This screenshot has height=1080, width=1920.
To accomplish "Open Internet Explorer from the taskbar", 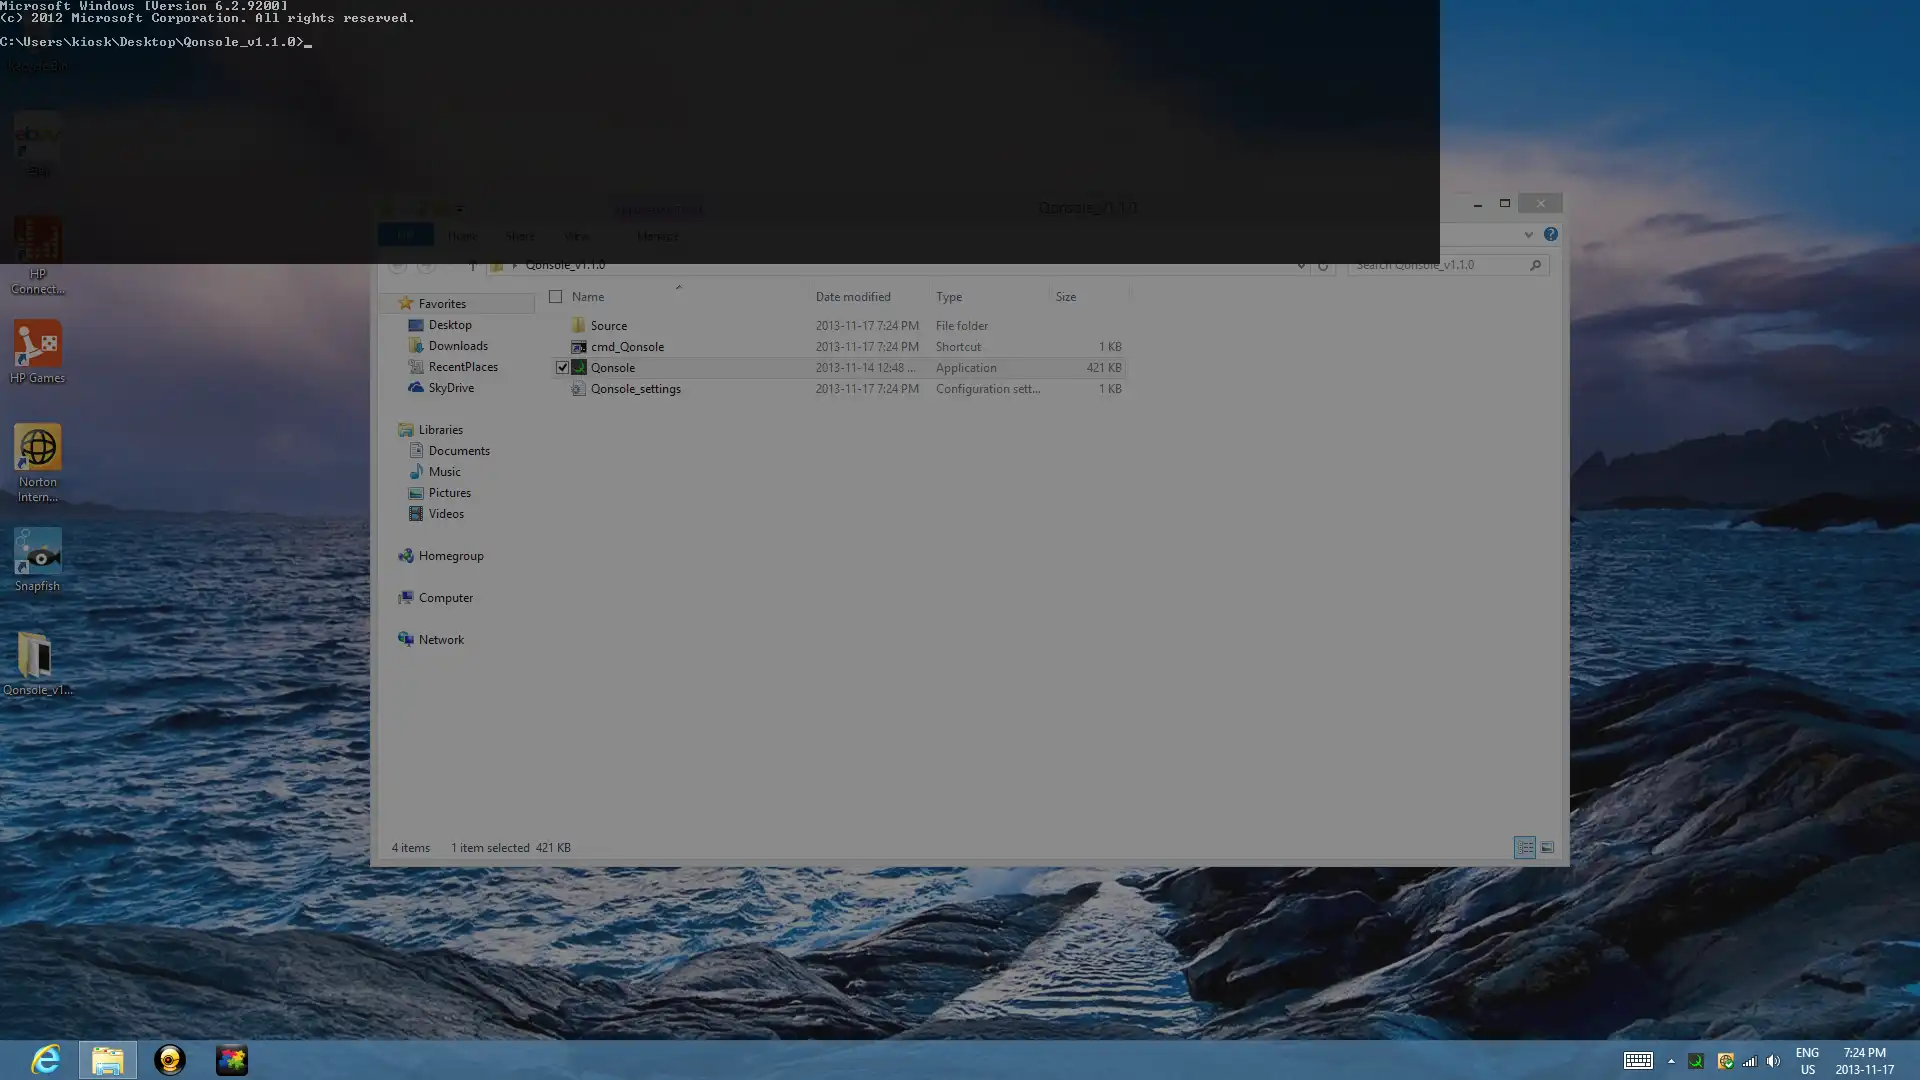I will [46, 1059].
